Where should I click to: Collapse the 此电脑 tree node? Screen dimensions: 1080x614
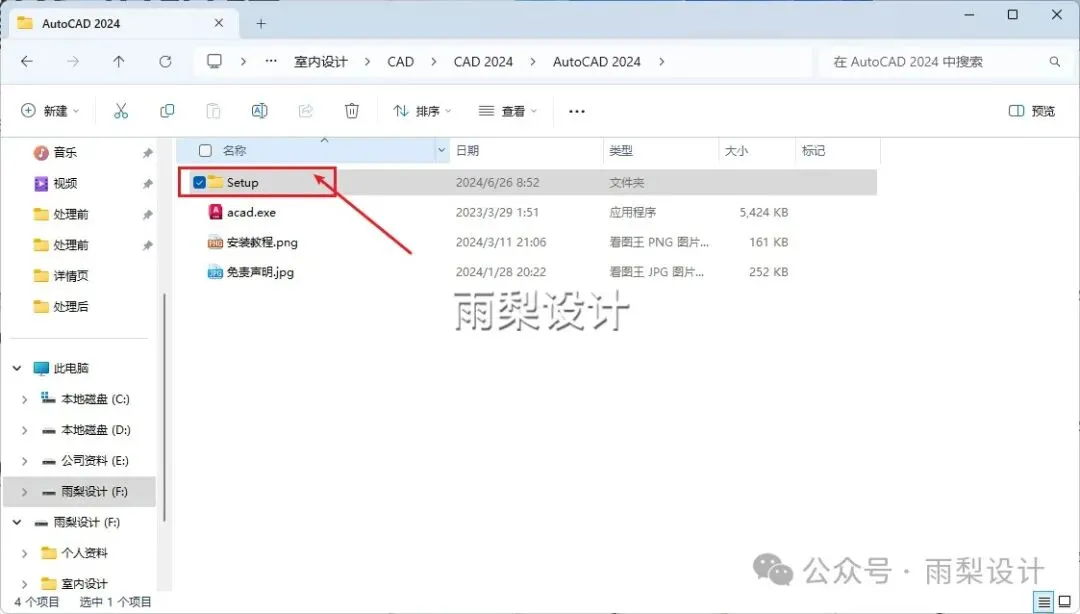17,368
